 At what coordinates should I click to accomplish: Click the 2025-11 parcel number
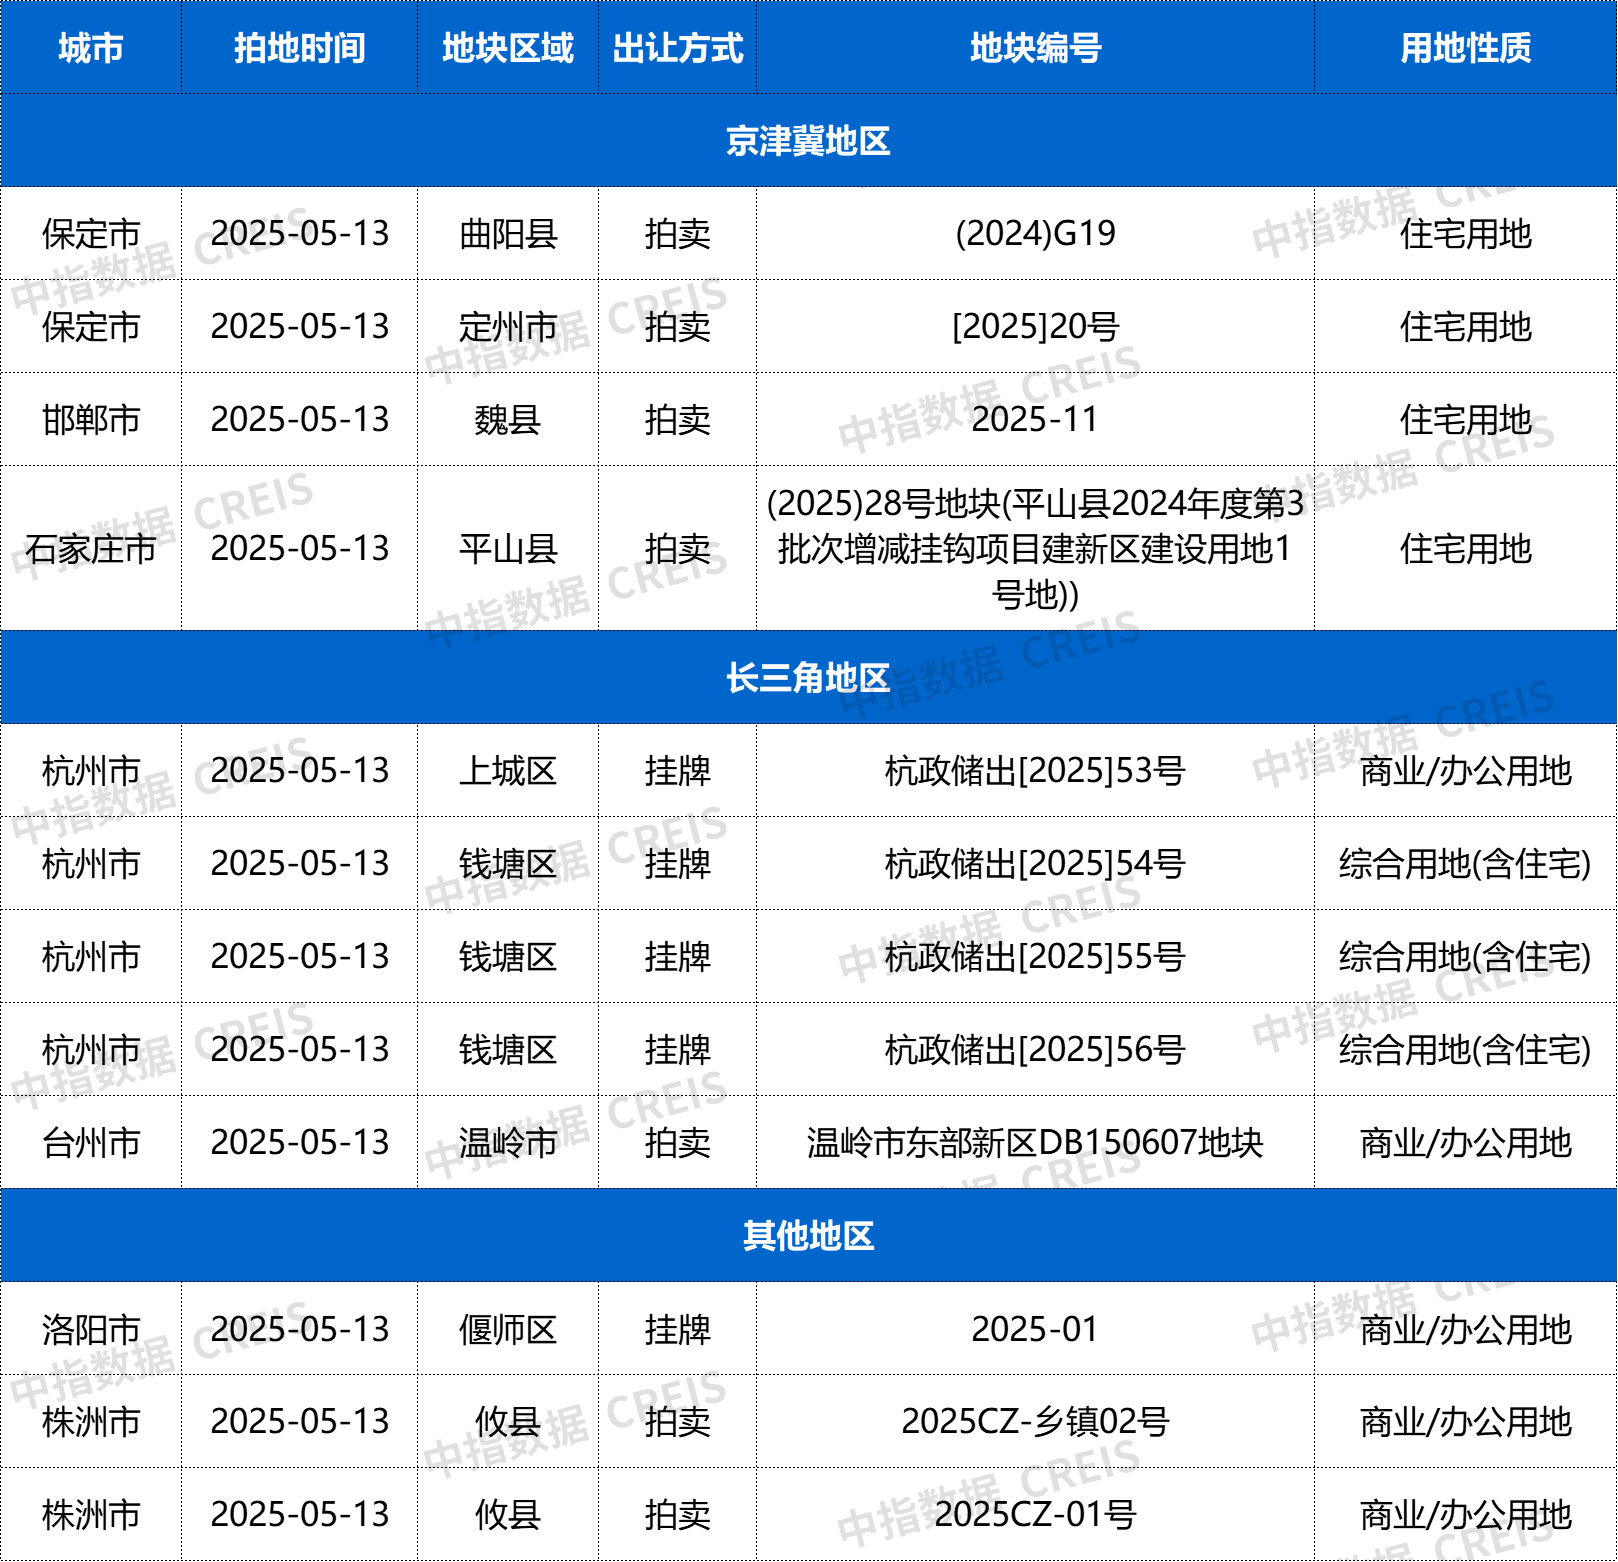point(1036,420)
